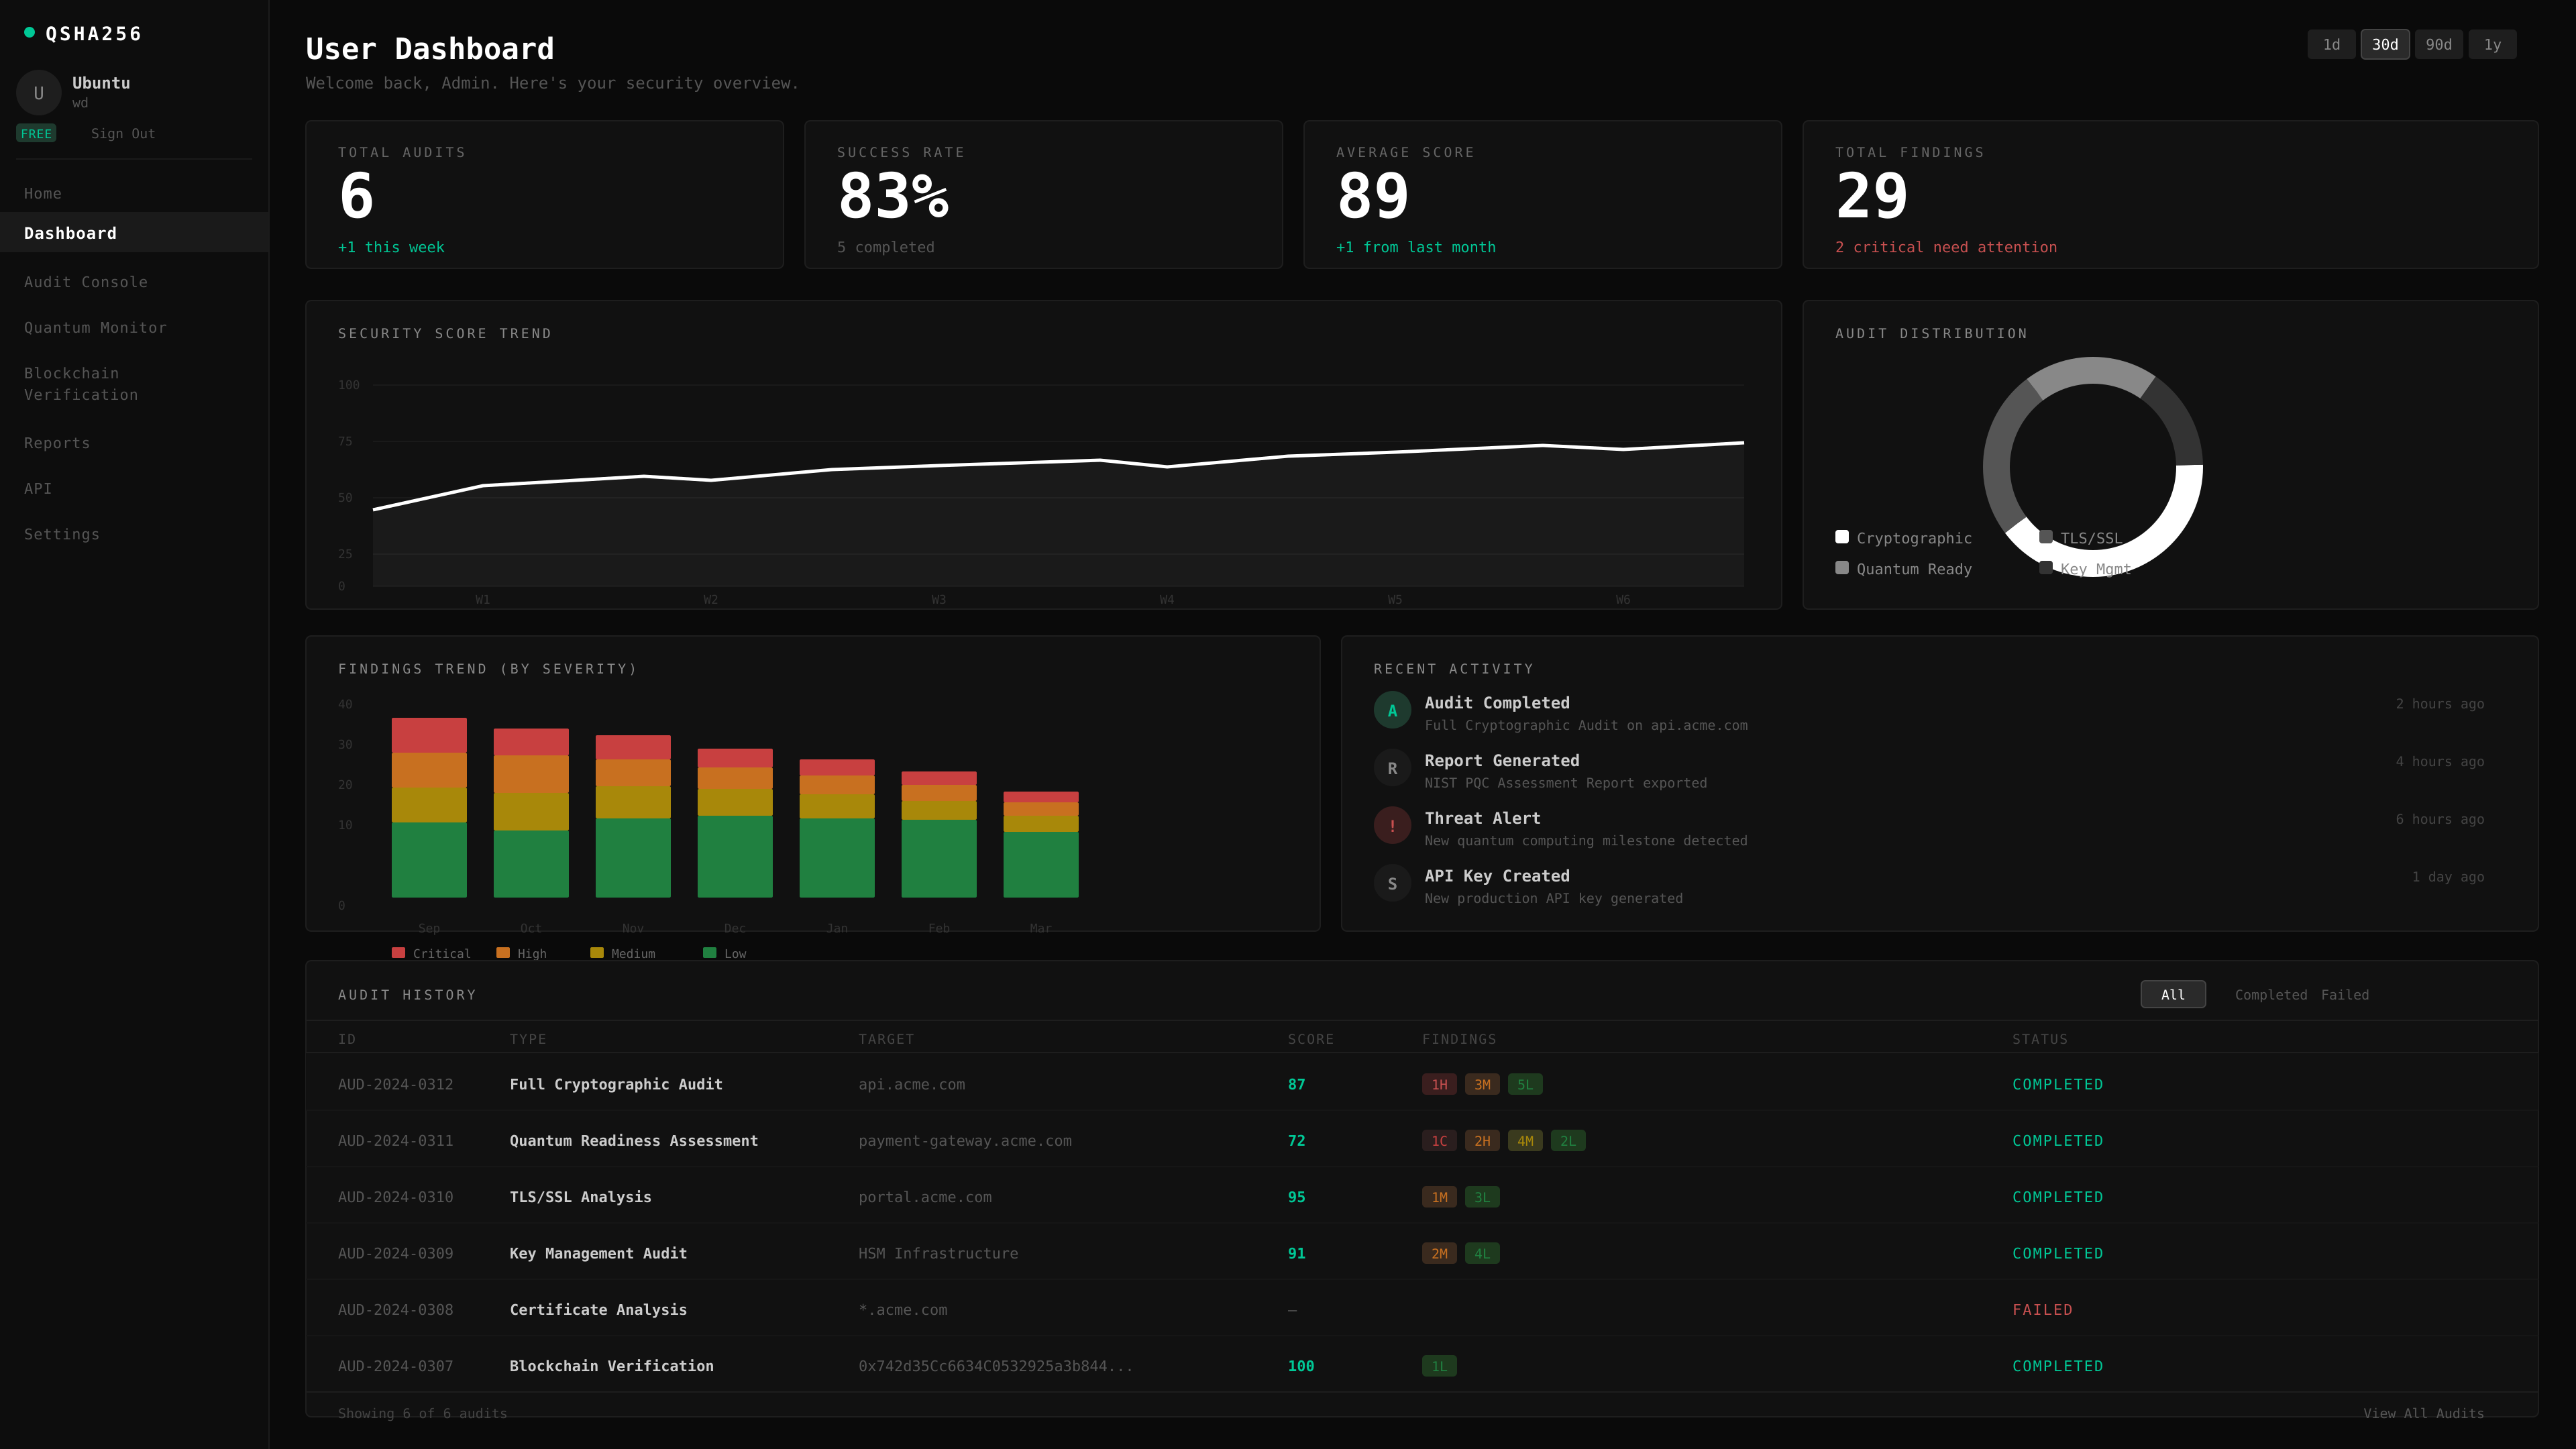
Task: Expand the Key Mgmt legend entry
Action: click(2045, 568)
